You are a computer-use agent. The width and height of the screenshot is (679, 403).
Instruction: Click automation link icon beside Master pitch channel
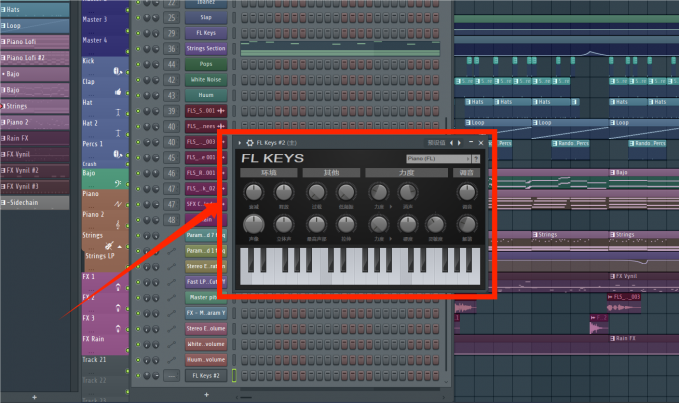pos(171,297)
